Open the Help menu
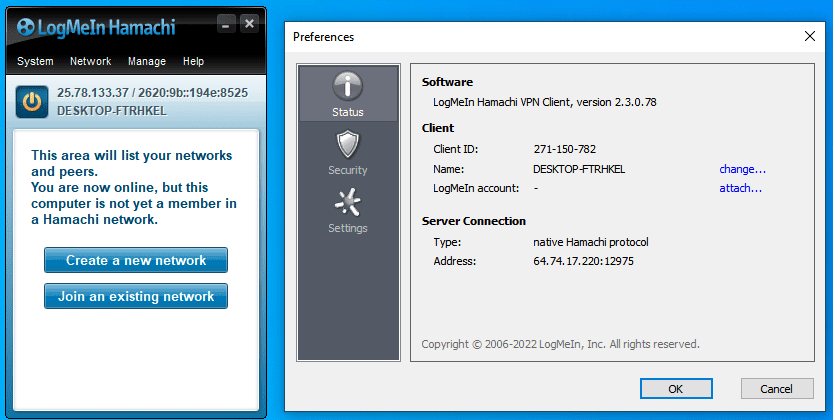This screenshot has height=420, width=833. (193, 61)
